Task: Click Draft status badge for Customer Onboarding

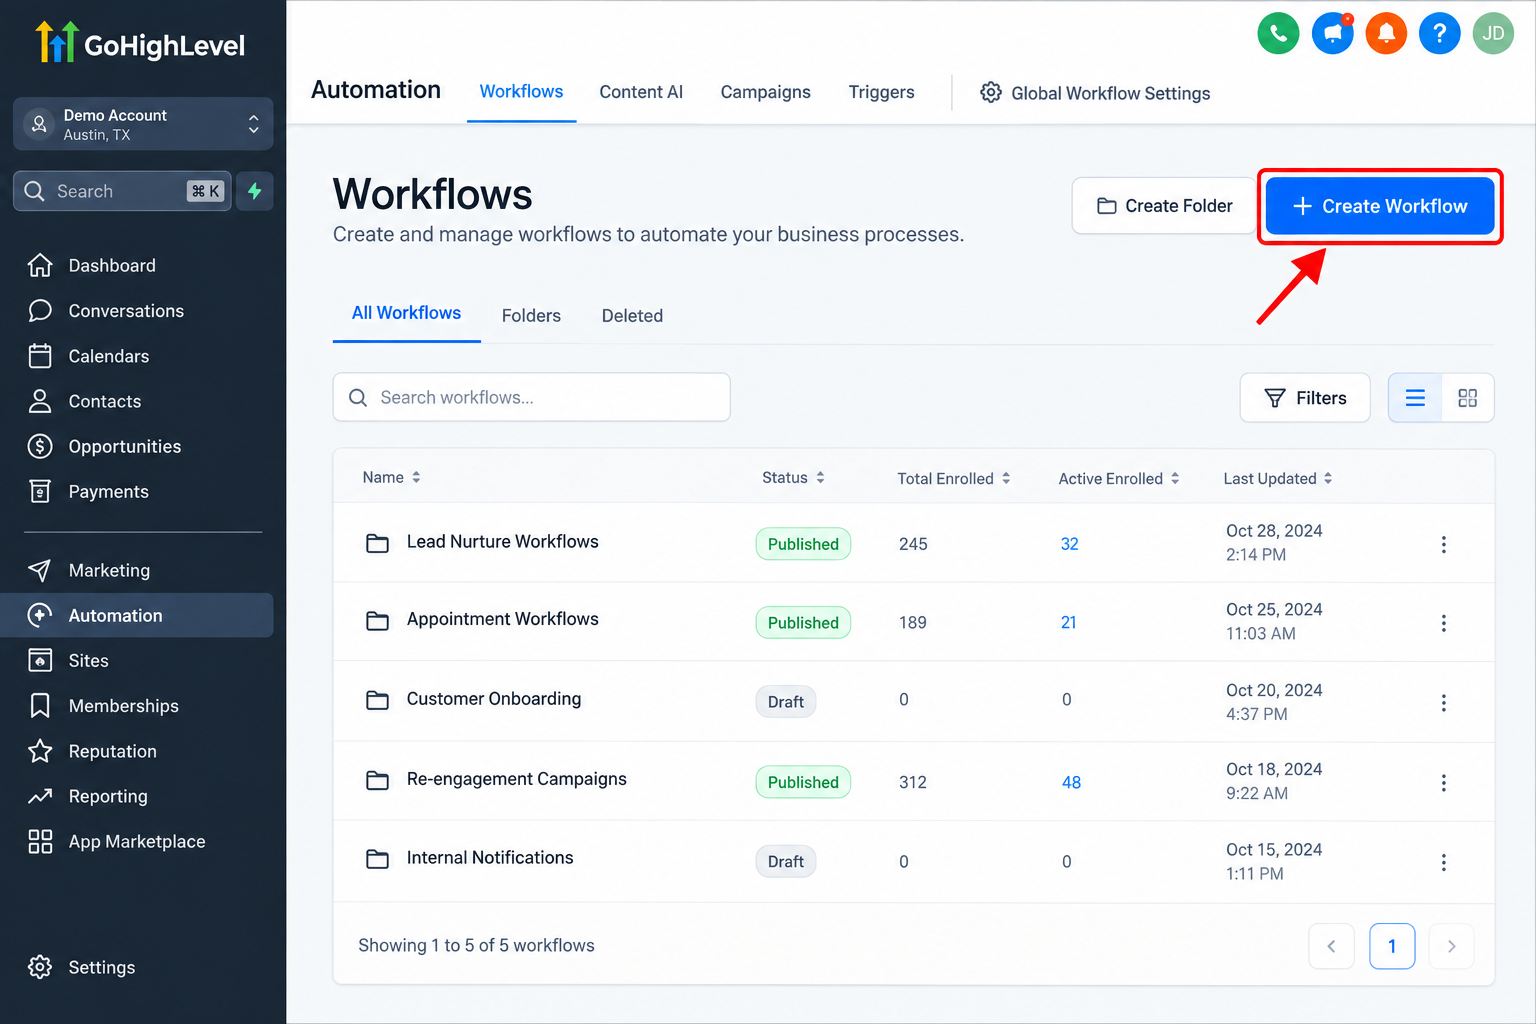Action: [x=786, y=702]
